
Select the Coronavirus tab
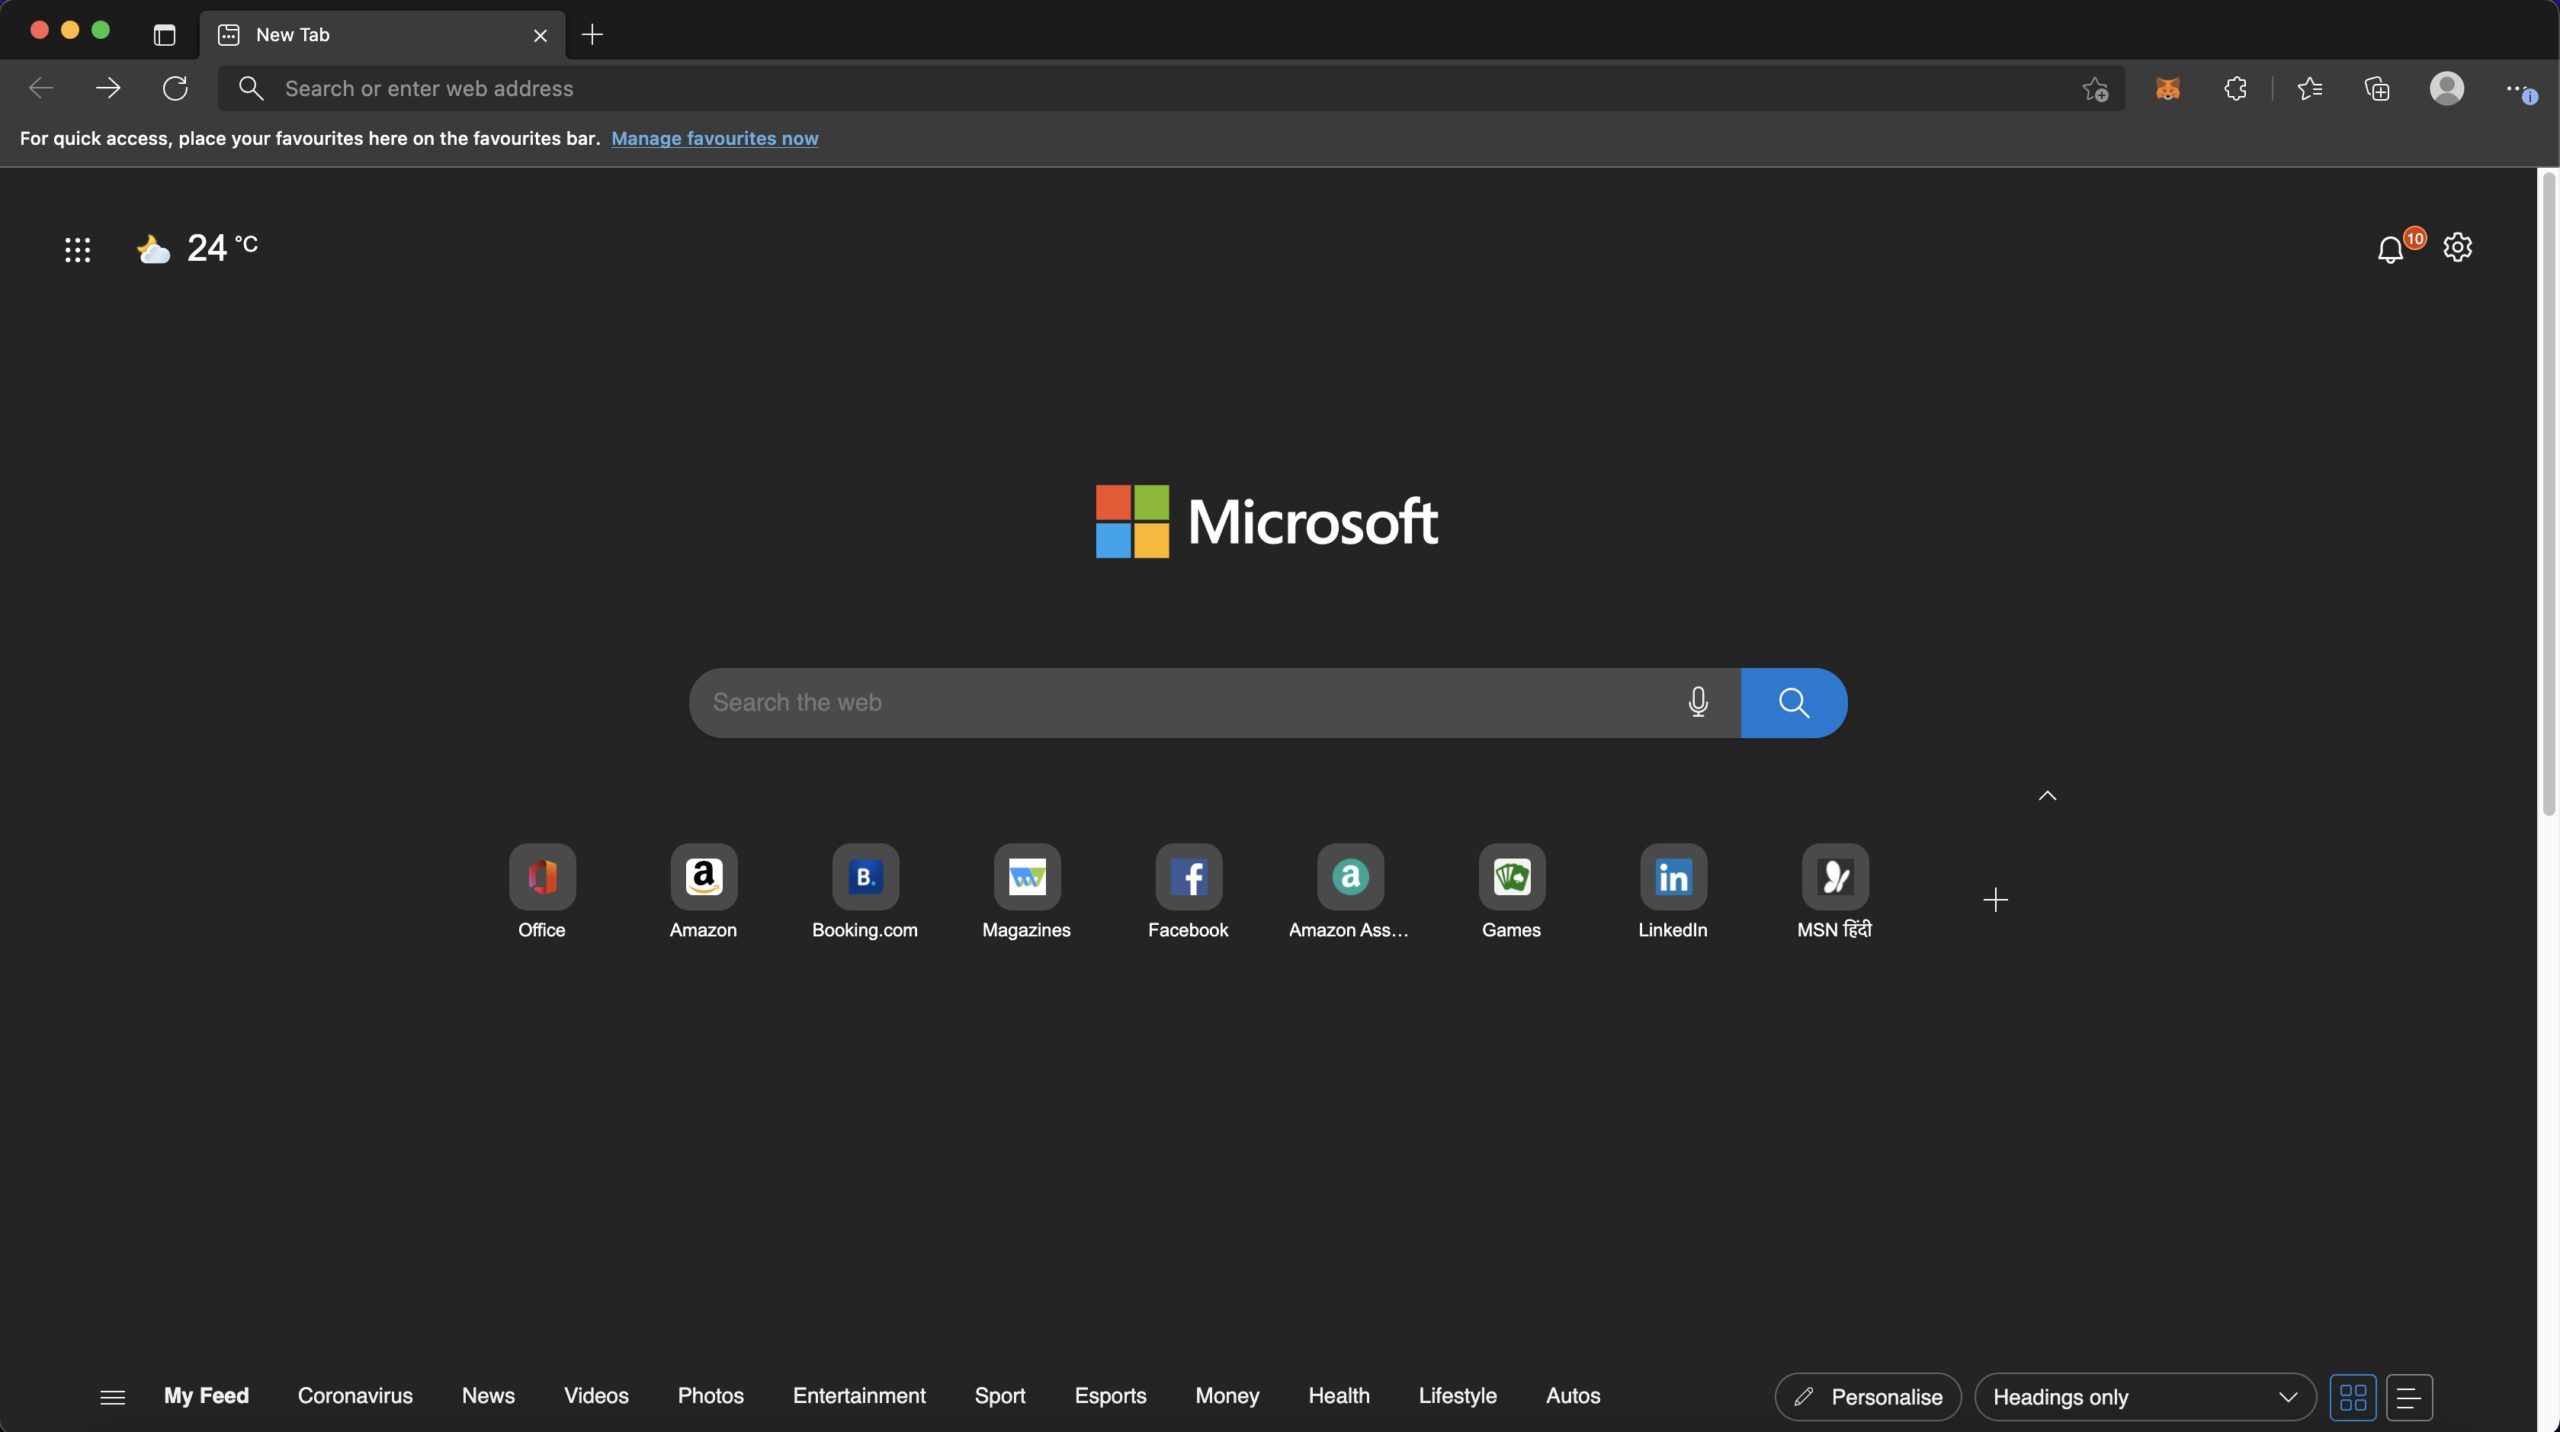(355, 1396)
